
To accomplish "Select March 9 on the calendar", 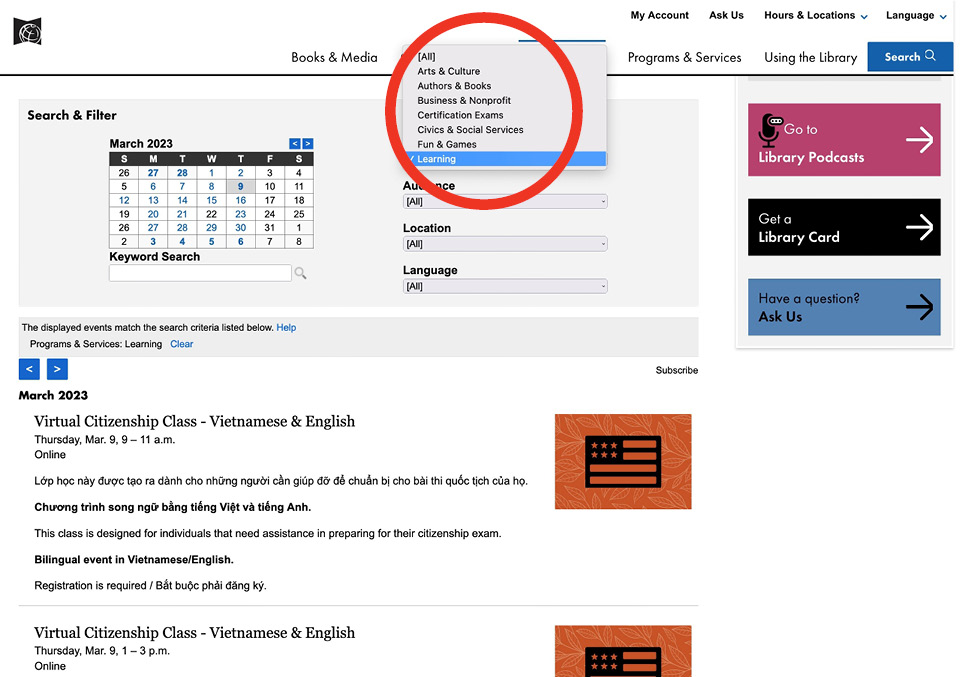I will tap(240, 186).
